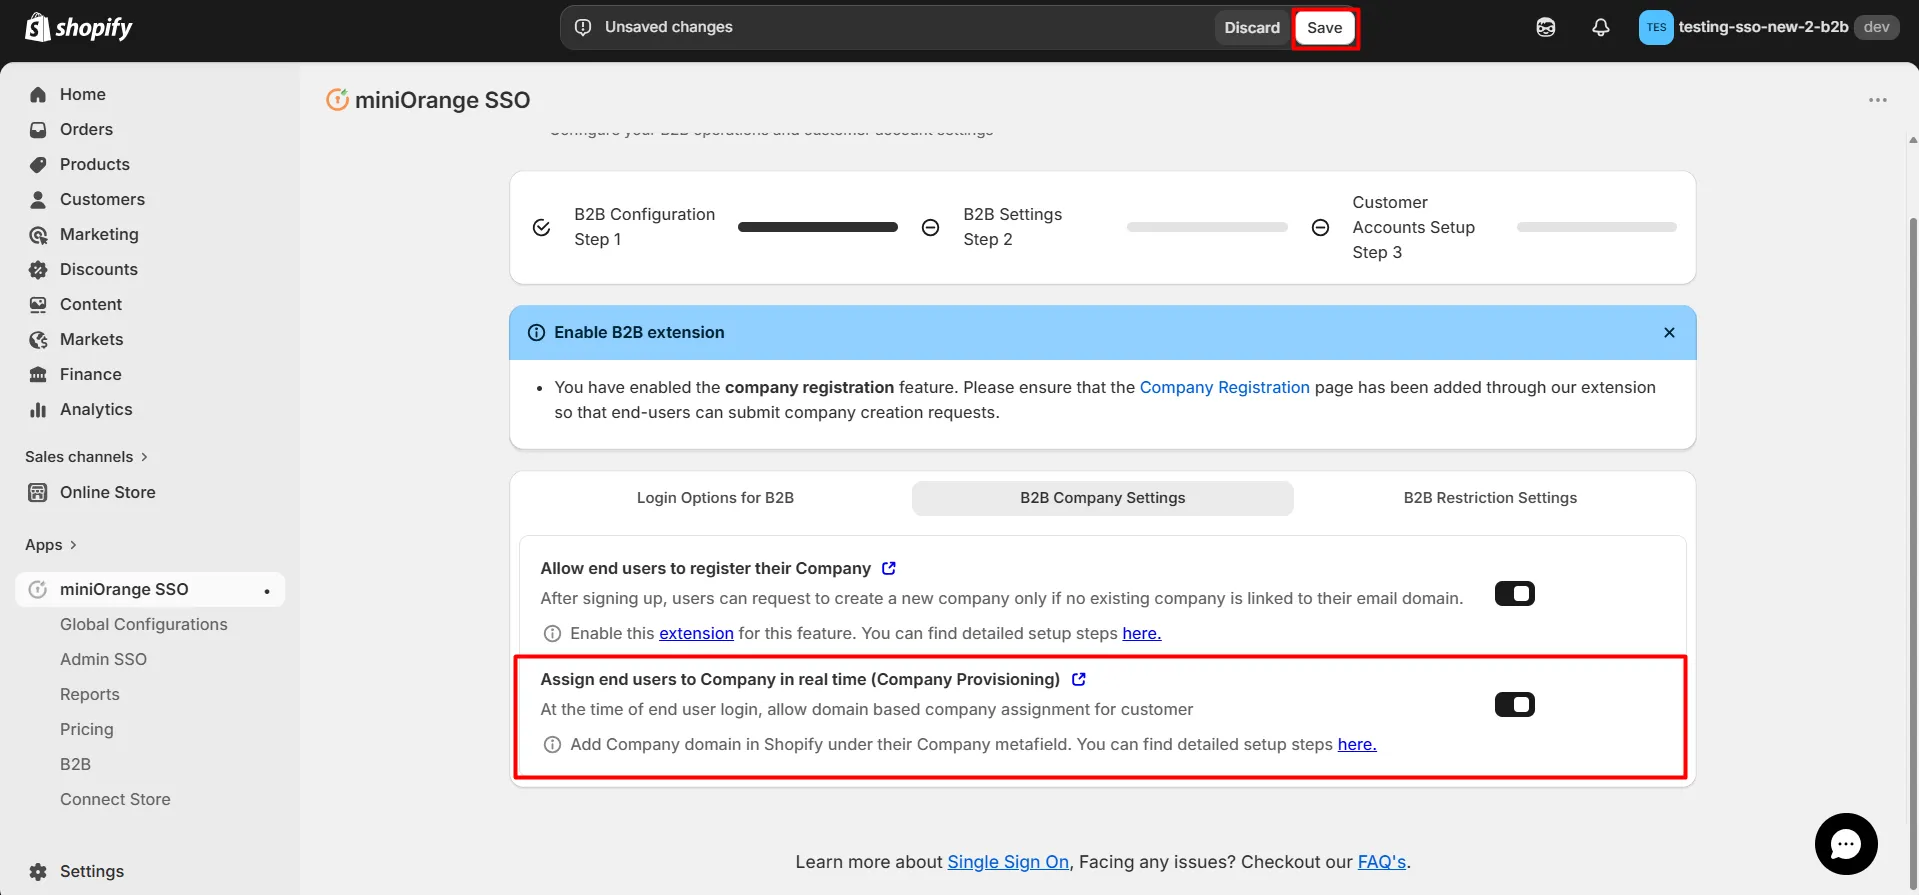The width and height of the screenshot is (1919, 895).
Task: Click the Step 1 progress bar
Action: pyautogui.click(x=818, y=227)
